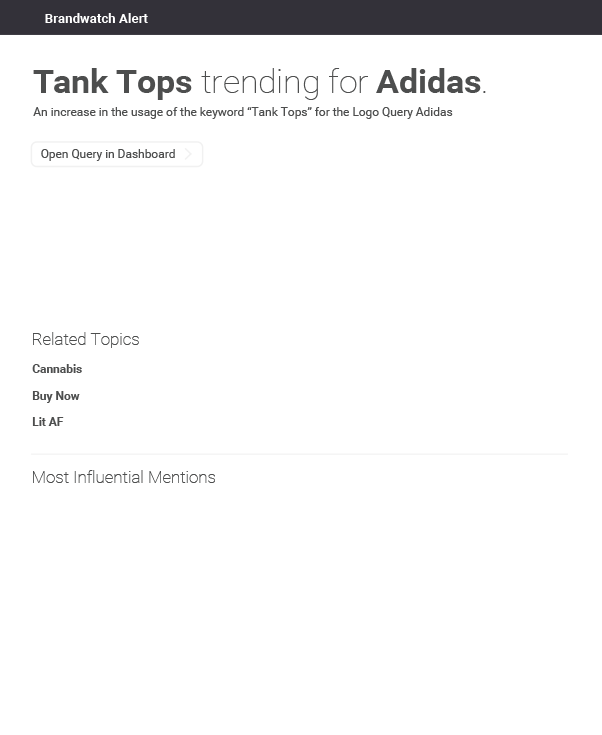Click the quoted "Tank Tops" keyword in subtitle
This screenshot has height=735, width=602.
(280, 112)
